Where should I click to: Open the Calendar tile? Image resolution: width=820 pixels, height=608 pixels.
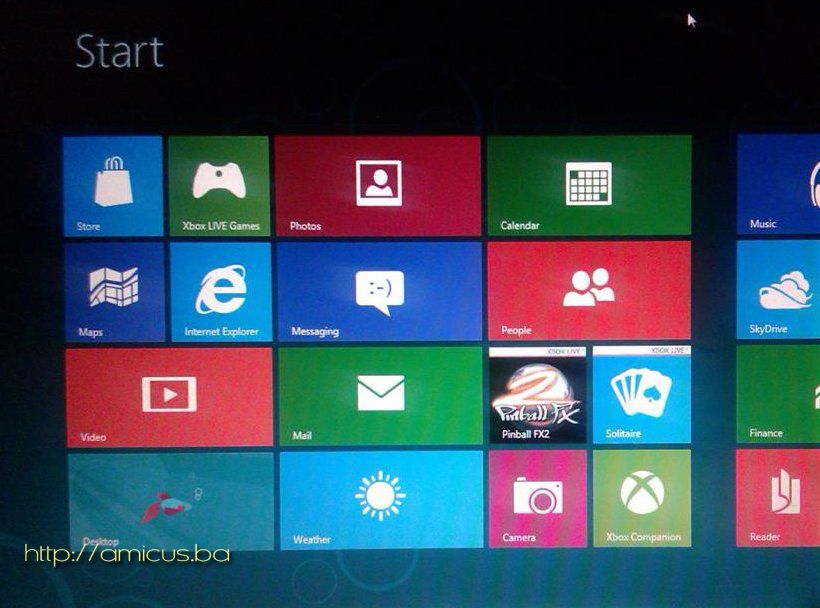[589, 185]
